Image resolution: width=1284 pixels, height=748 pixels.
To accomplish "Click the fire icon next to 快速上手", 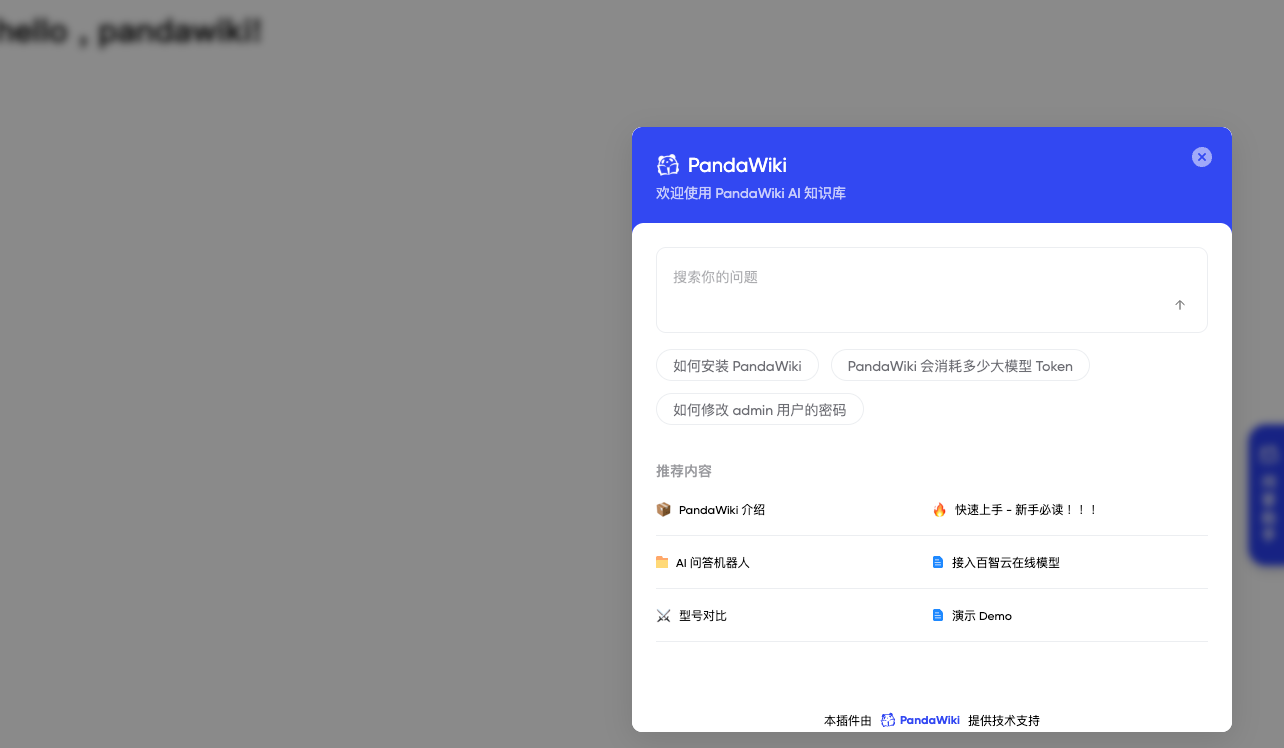I will [x=939, y=509].
